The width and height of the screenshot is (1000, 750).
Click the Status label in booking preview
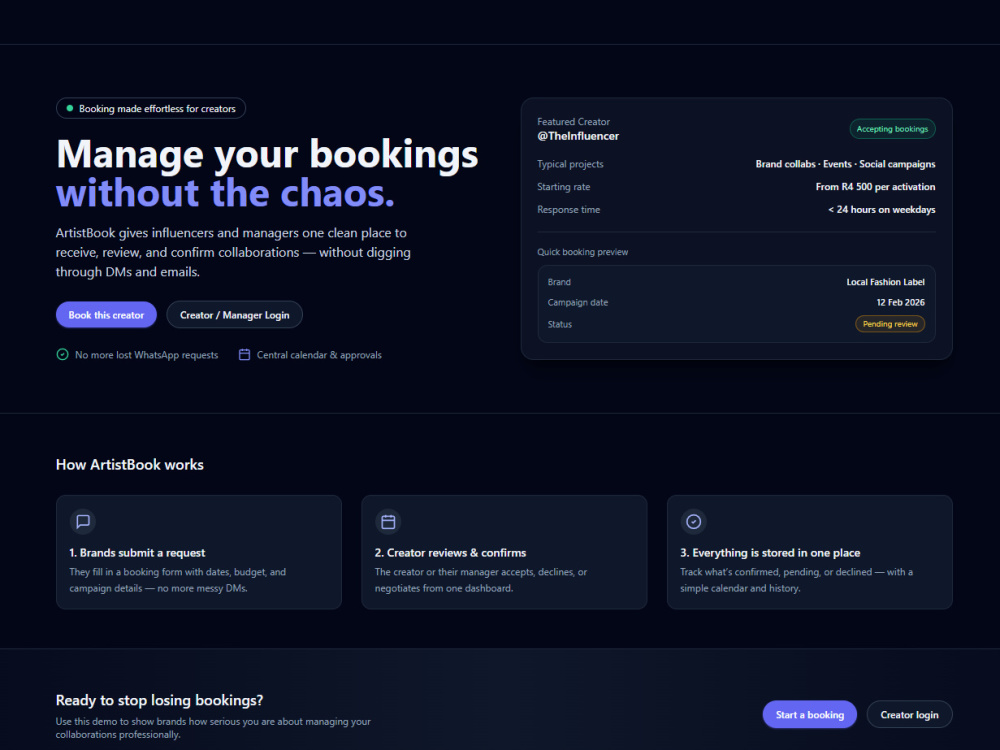coord(560,324)
